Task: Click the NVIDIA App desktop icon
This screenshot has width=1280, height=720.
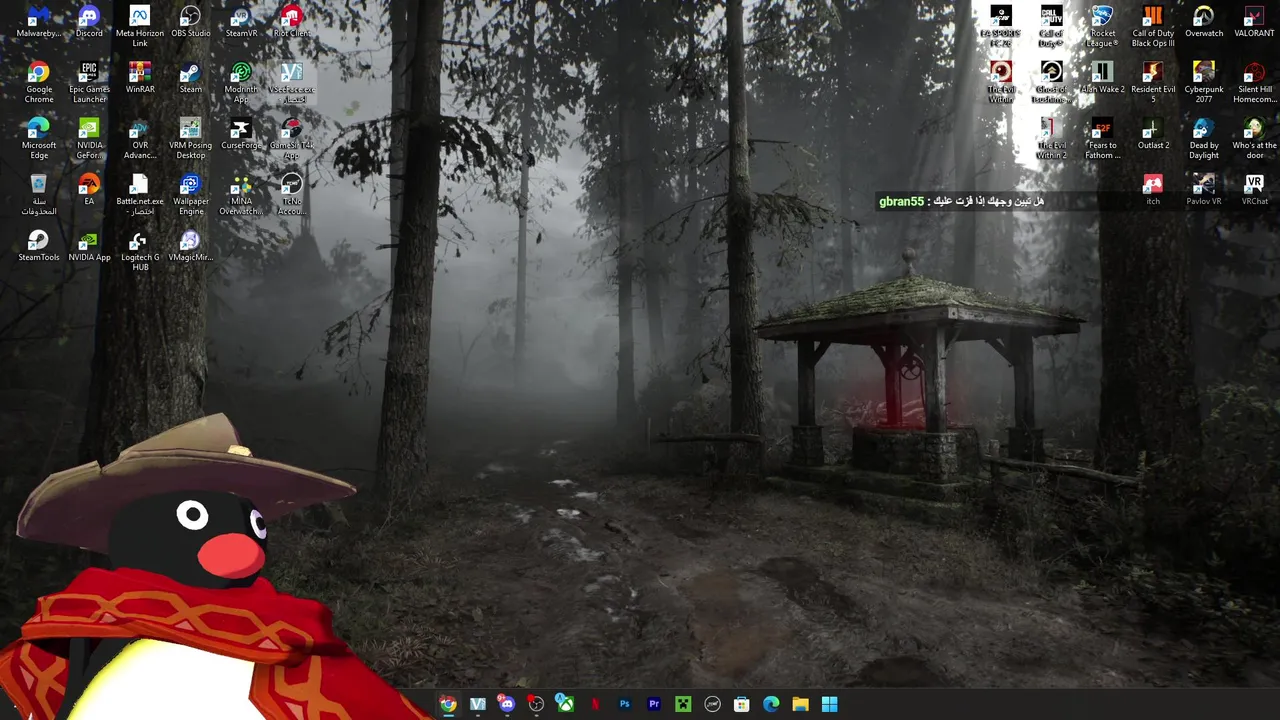Action: (89, 246)
